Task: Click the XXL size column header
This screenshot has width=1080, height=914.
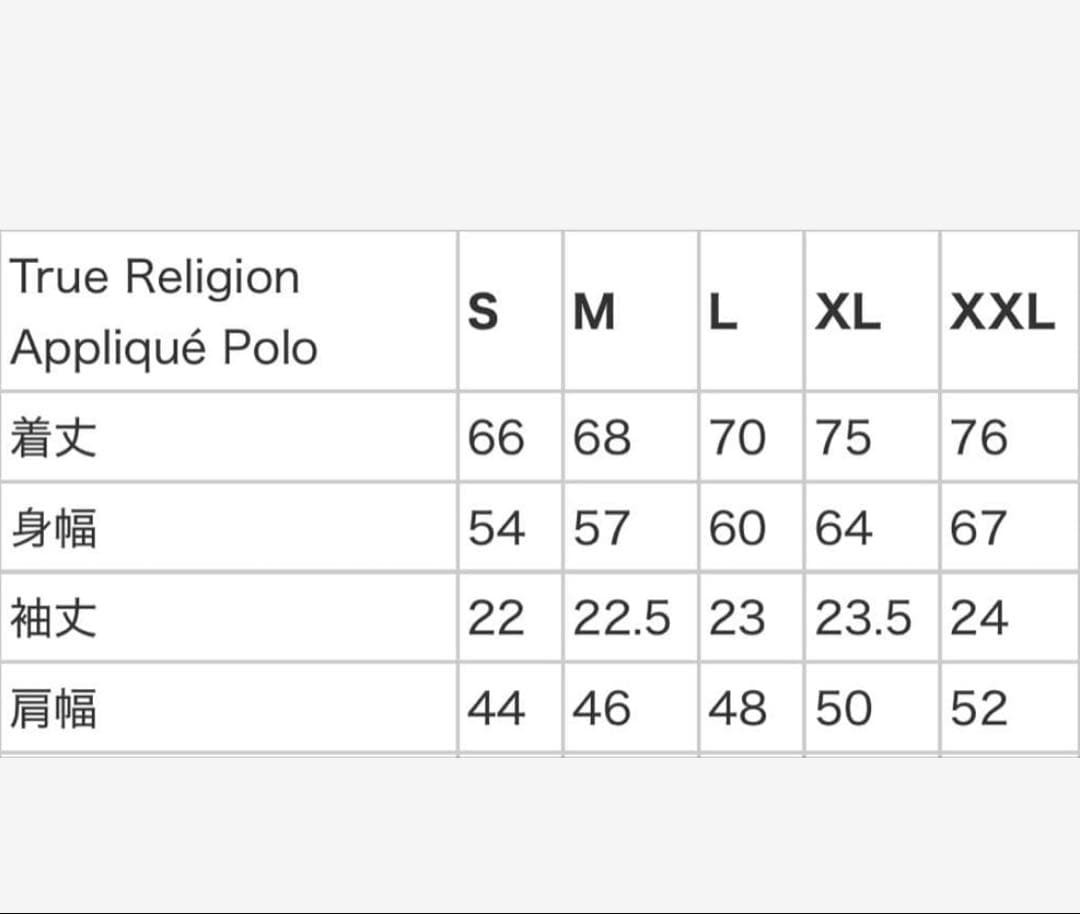Action: pos(1002,313)
